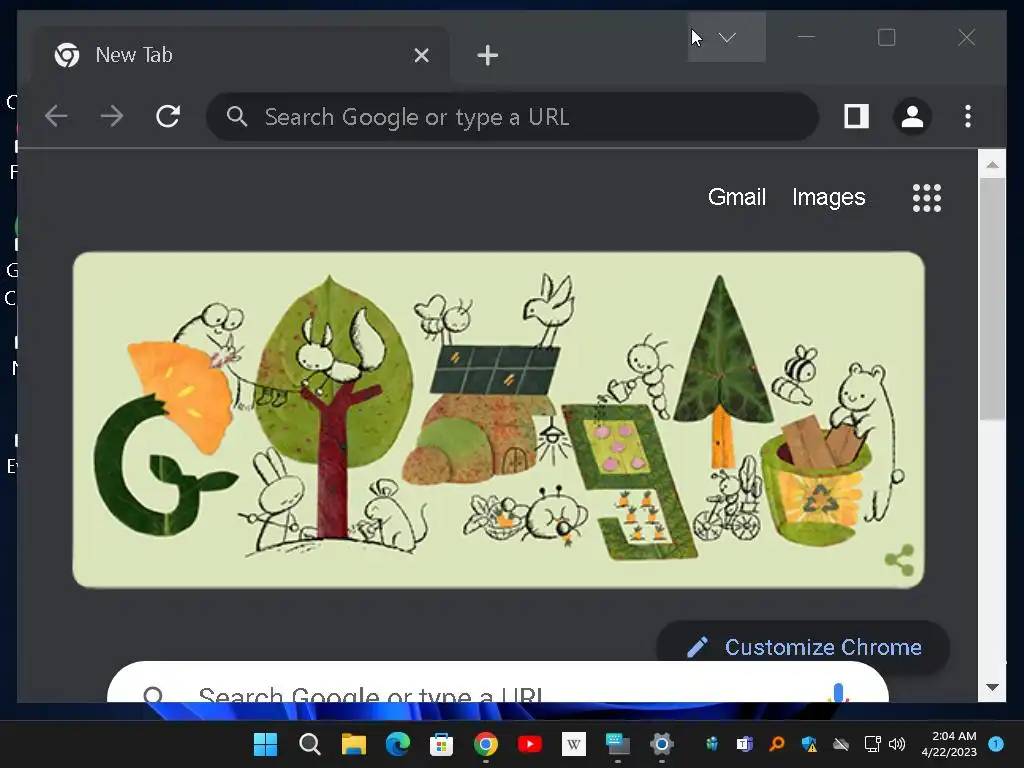Open the notification badge on the taskbar

(996, 743)
